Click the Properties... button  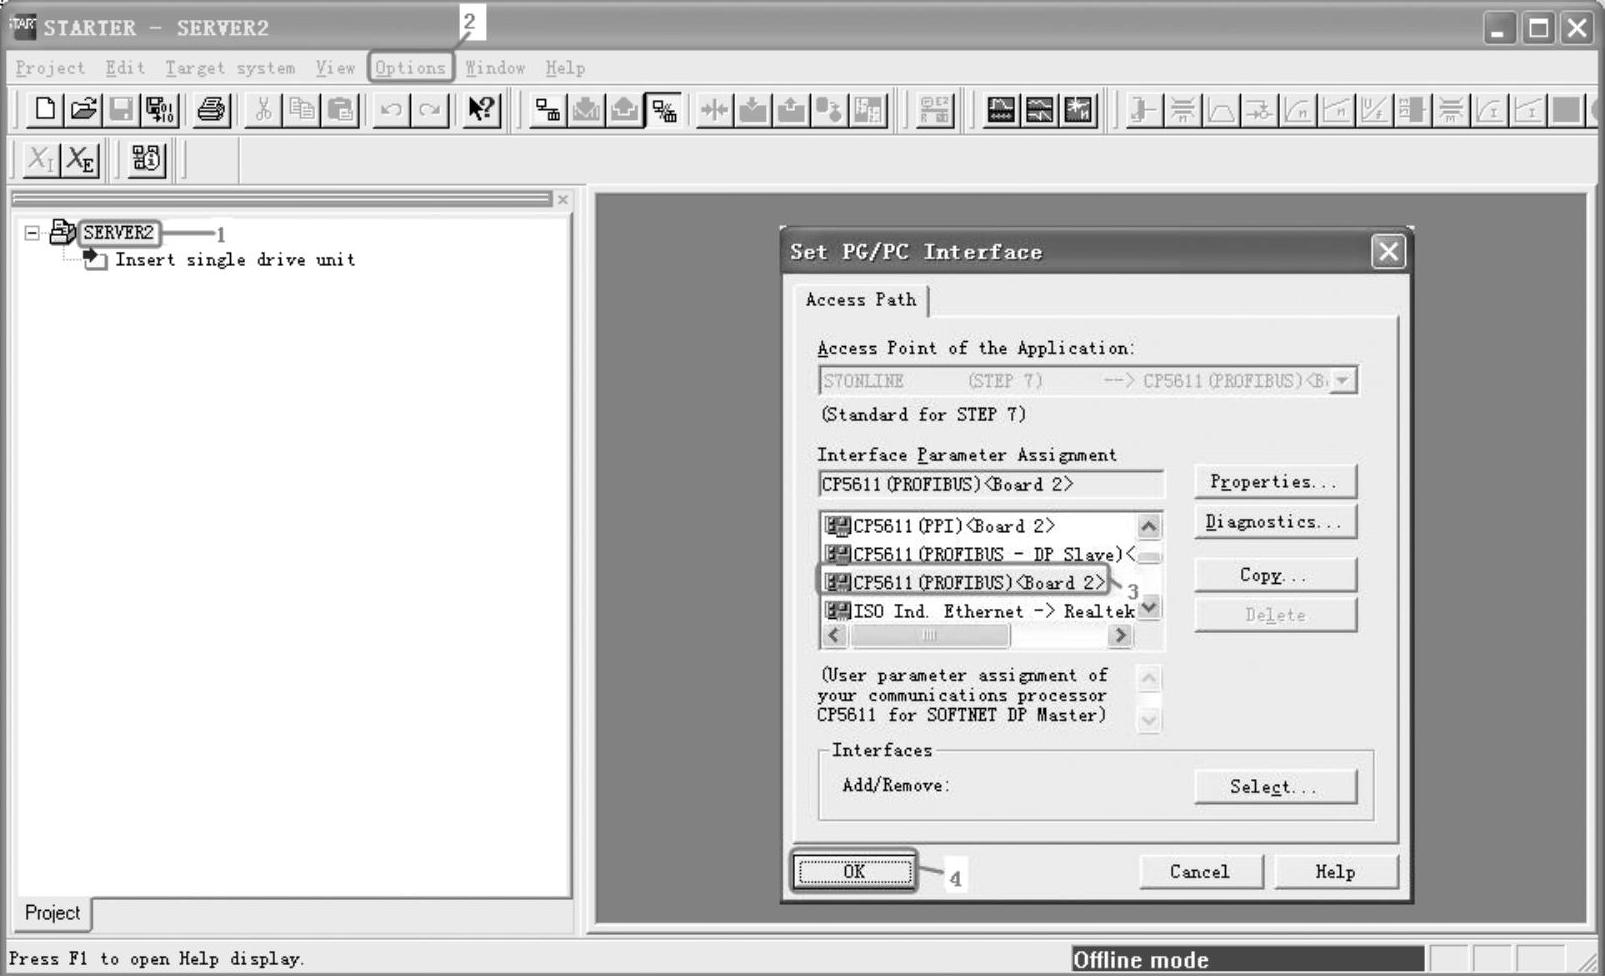click(x=1275, y=482)
